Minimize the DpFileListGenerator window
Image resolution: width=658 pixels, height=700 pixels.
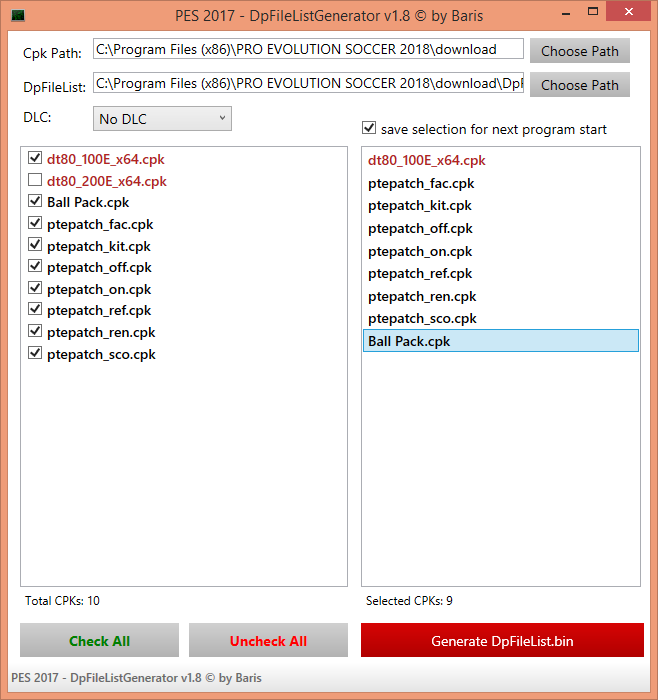[566, 14]
